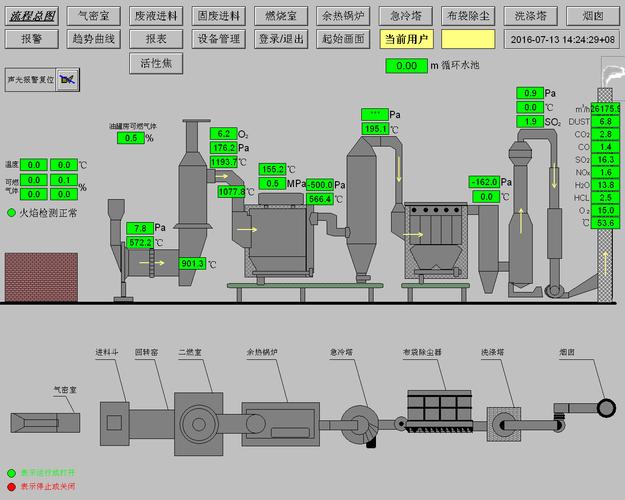The width and height of the screenshot is (625, 500).
Task: Click the HCL reading 2.5
Action: point(605,198)
